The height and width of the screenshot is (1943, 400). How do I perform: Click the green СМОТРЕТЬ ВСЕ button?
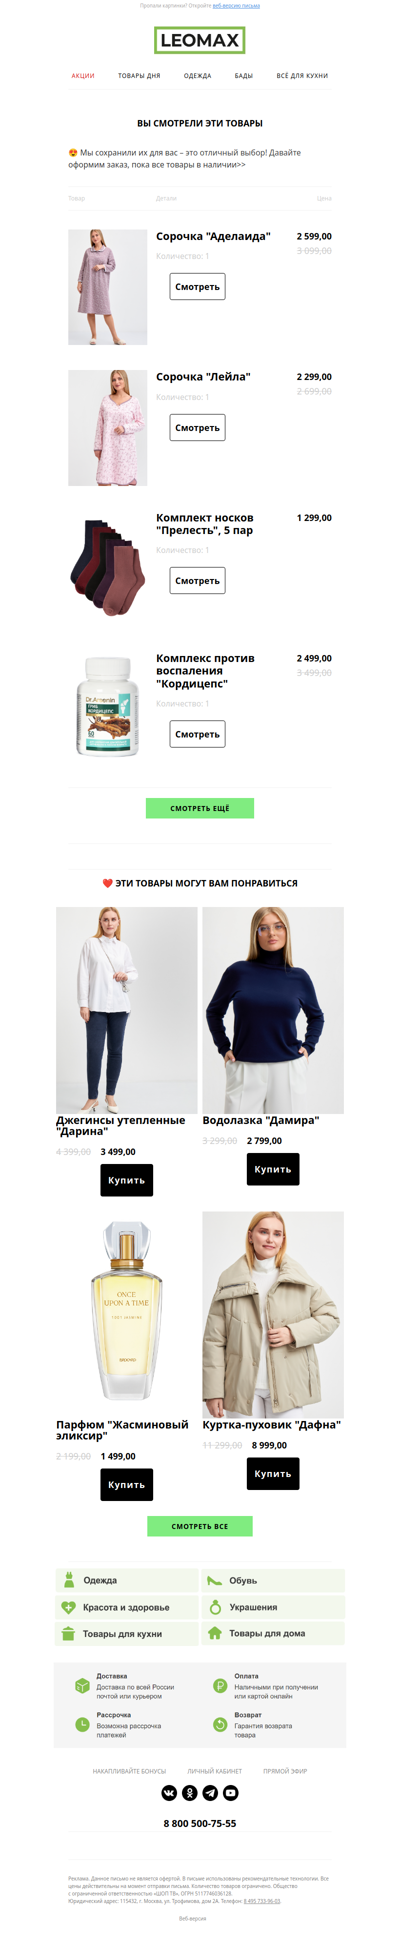(x=200, y=1526)
